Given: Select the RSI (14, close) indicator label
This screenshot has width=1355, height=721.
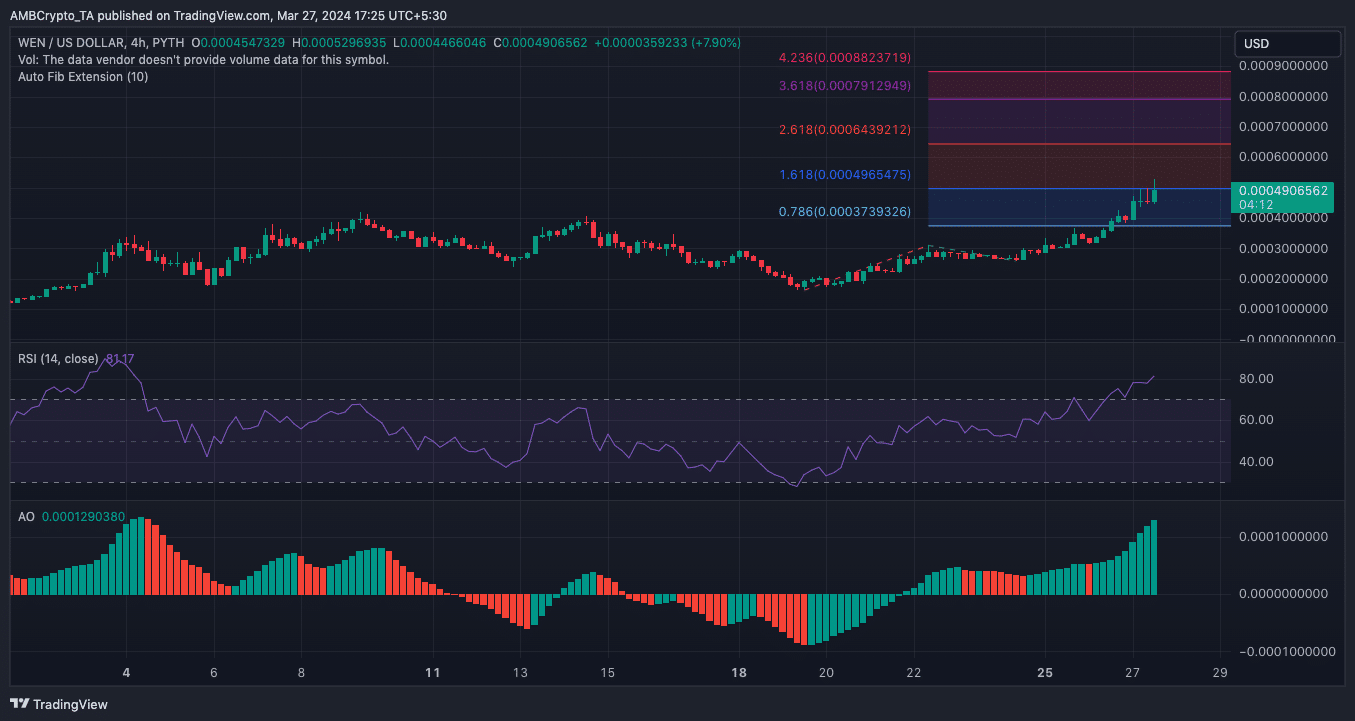Looking at the screenshot, I should click(58, 358).
